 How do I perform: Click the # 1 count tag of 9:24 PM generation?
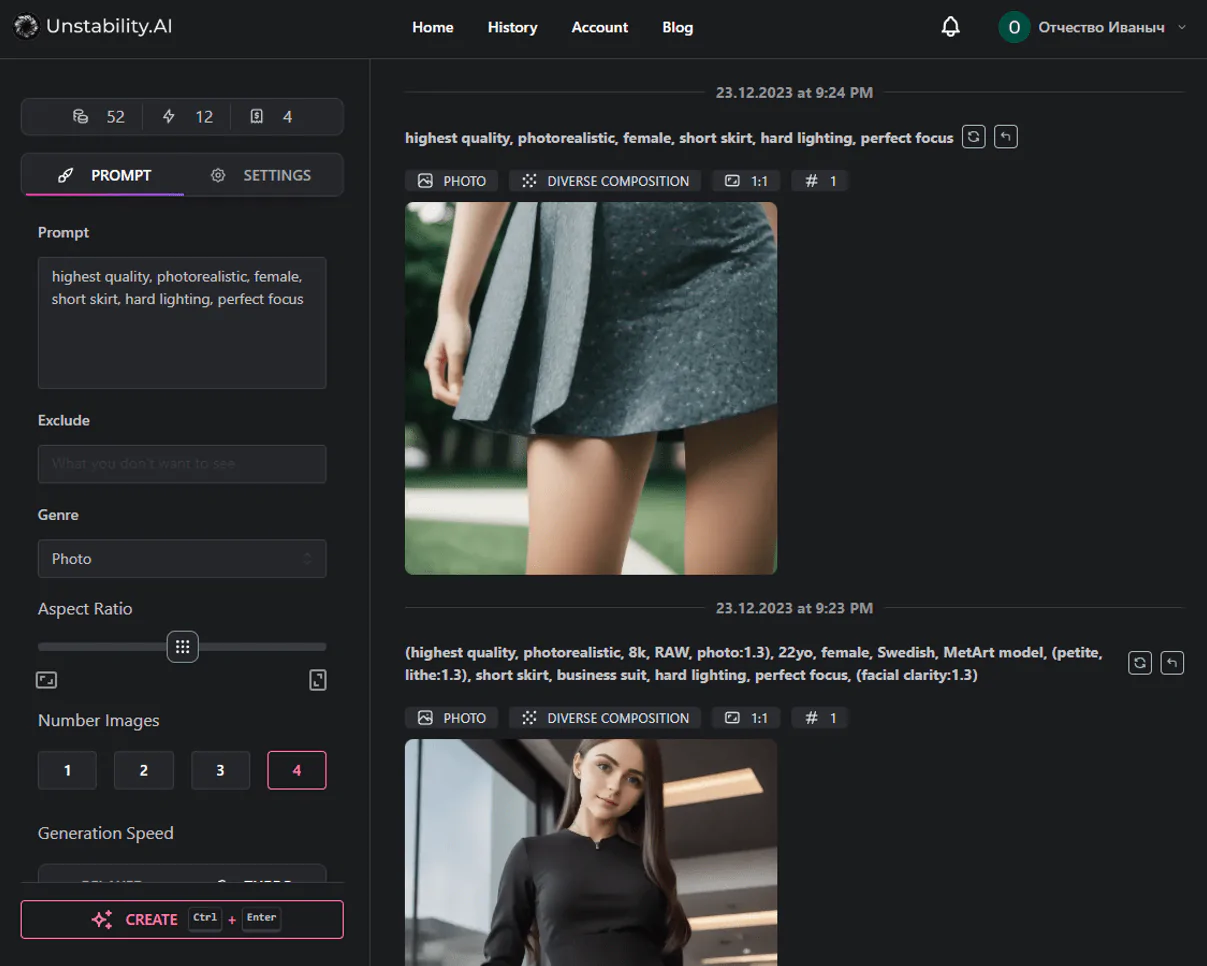[820, 181]
